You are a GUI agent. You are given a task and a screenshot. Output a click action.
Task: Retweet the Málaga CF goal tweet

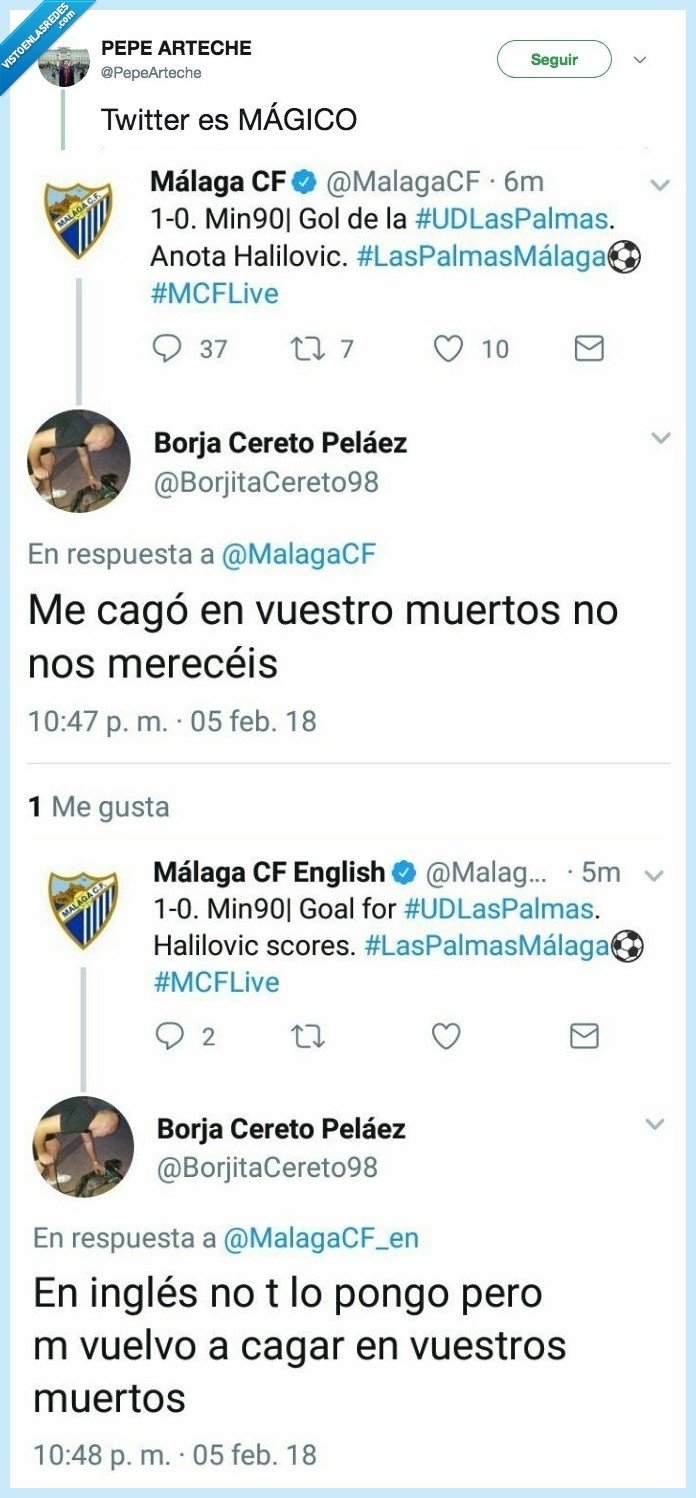310,348
